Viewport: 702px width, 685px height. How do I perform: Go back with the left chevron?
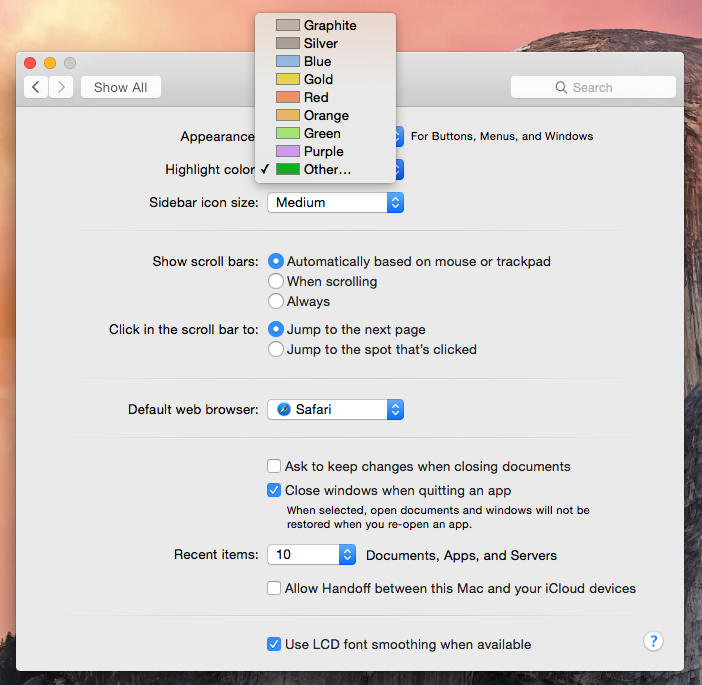click(x=36, y=87)
